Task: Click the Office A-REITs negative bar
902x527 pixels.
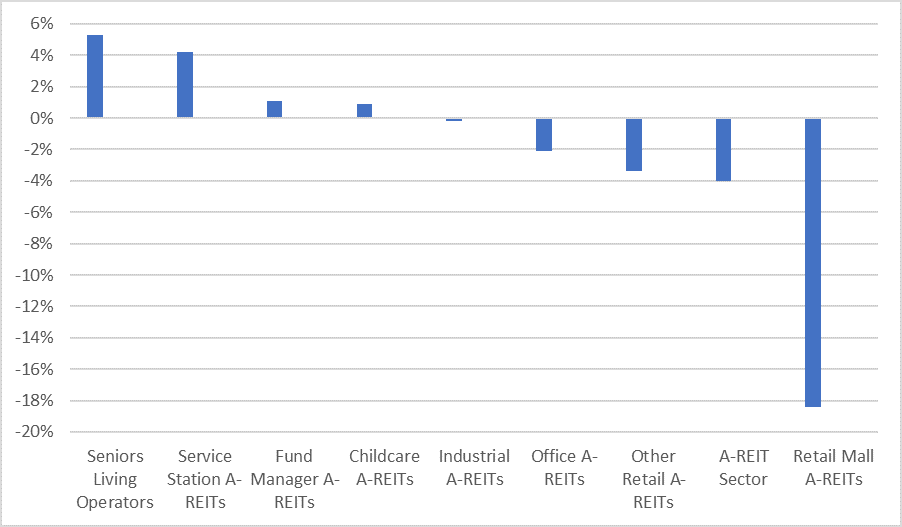Action: pyautogui.click(x=544, y=134)
